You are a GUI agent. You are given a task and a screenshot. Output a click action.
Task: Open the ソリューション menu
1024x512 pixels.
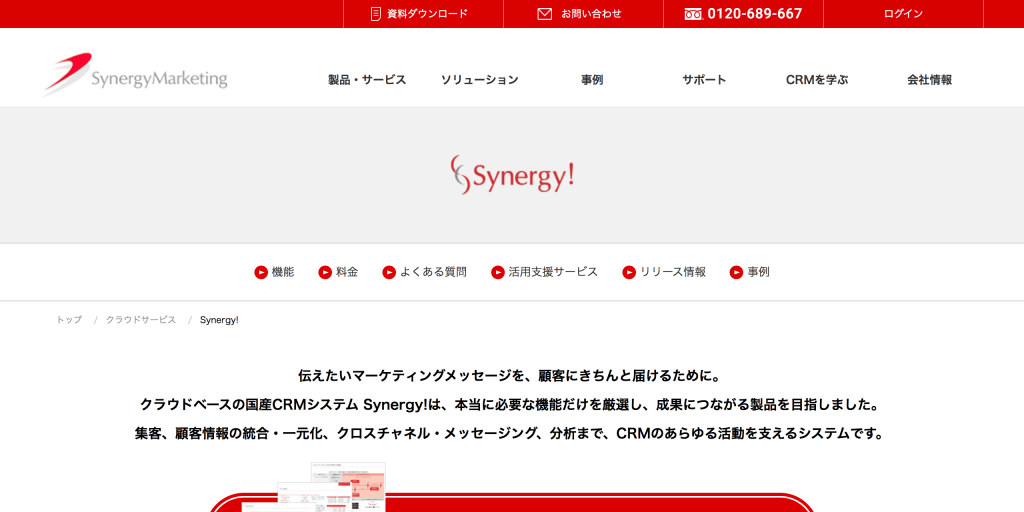click(479, 80)
